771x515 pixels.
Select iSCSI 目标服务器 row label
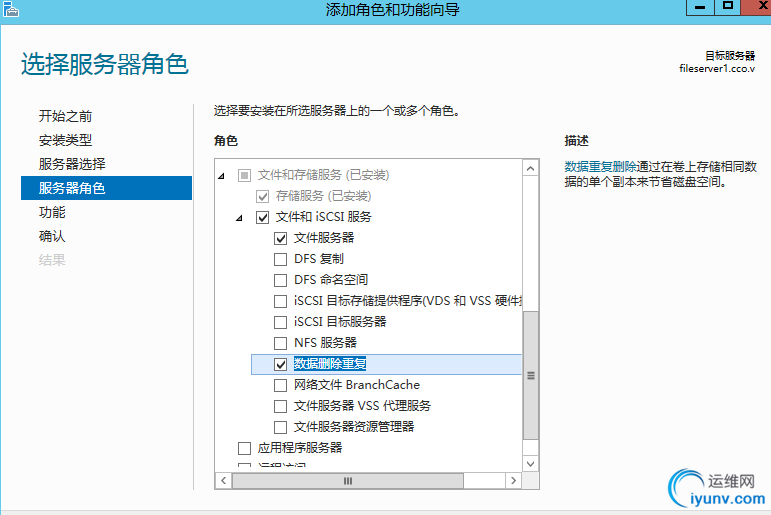(340, 322)
